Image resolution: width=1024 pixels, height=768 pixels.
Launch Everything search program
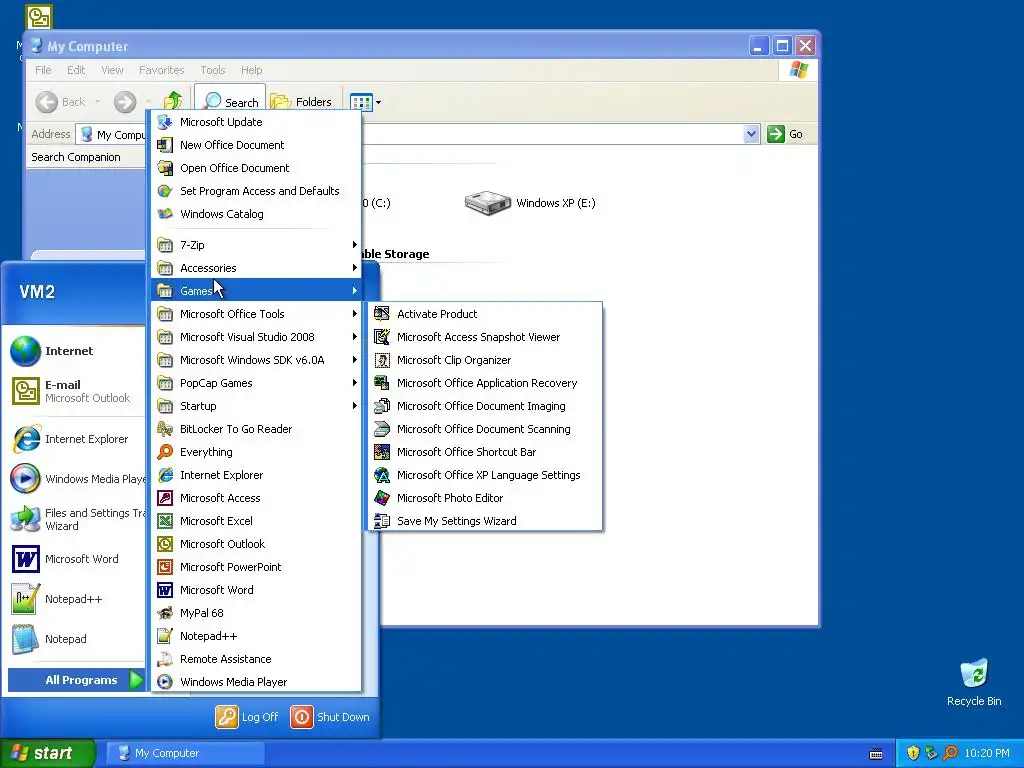(x=256, y=452)
